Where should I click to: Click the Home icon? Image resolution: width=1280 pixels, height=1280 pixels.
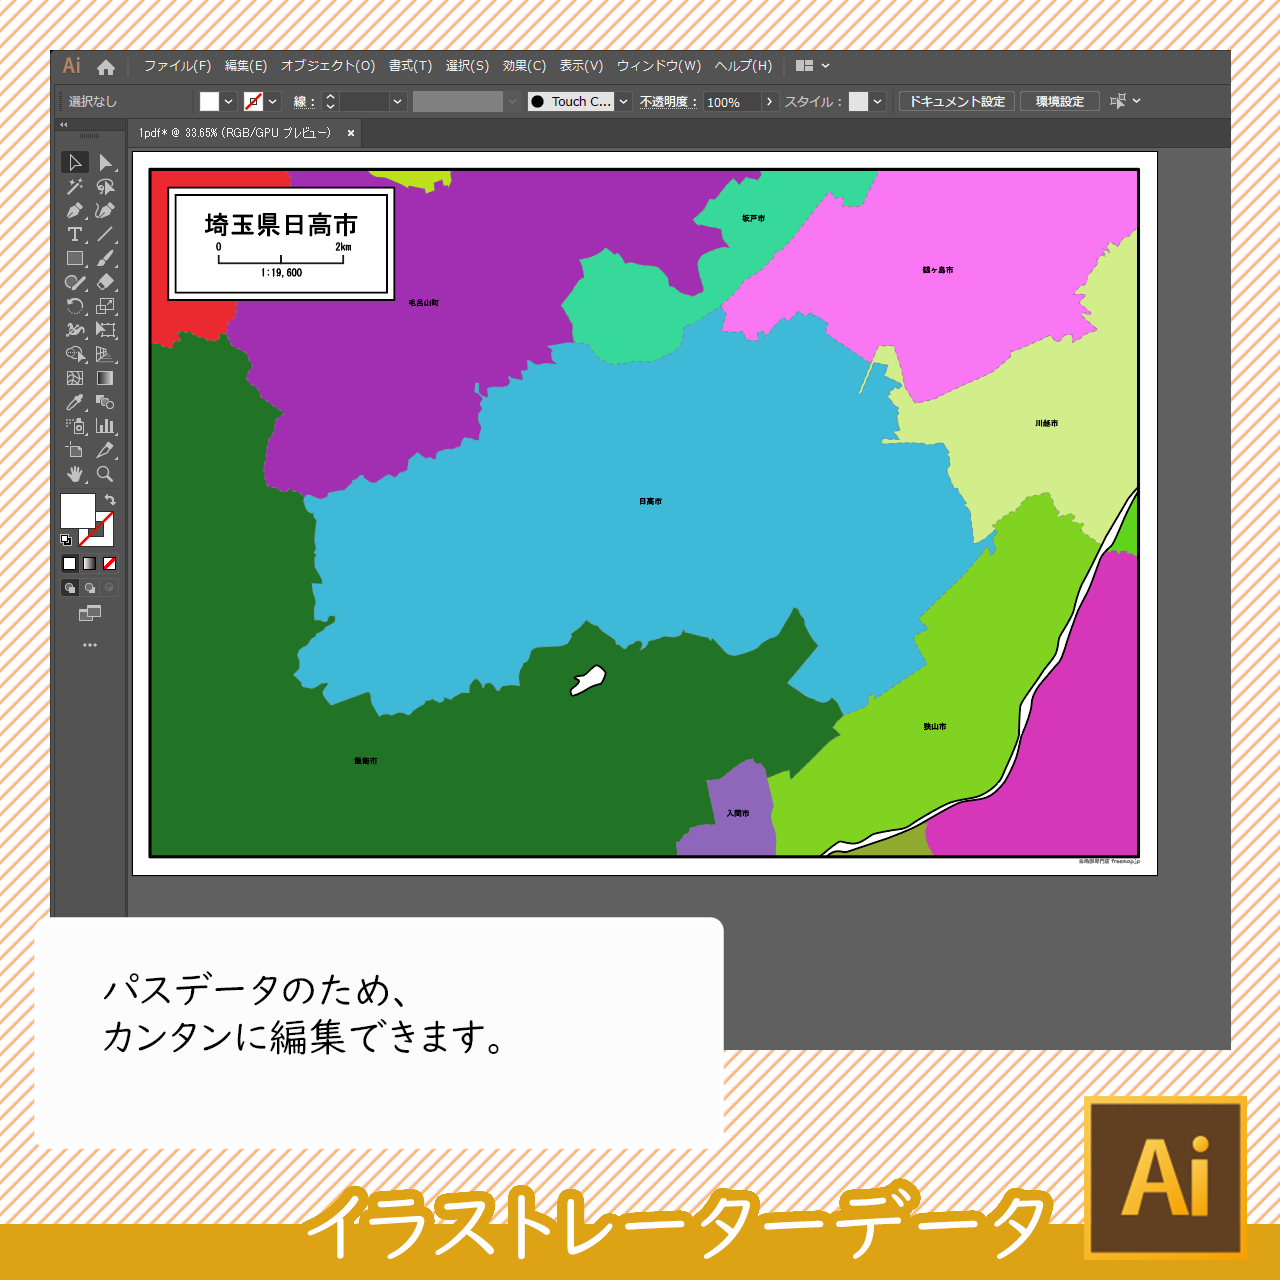pyautogui.click(x=106, y=67)
